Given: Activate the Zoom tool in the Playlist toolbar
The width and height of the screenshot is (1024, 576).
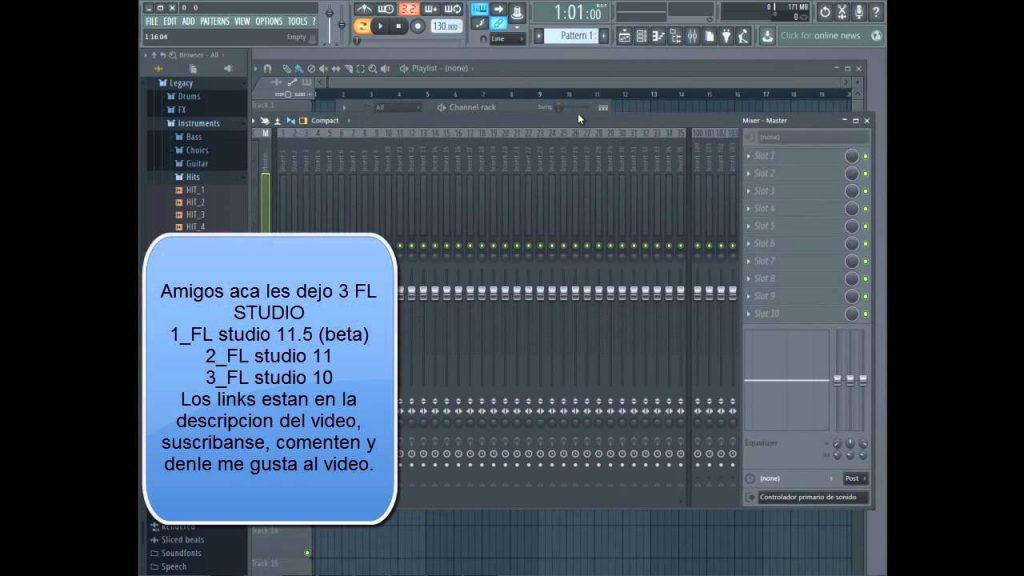Looking at the screenshot, I should click(372, 68).
